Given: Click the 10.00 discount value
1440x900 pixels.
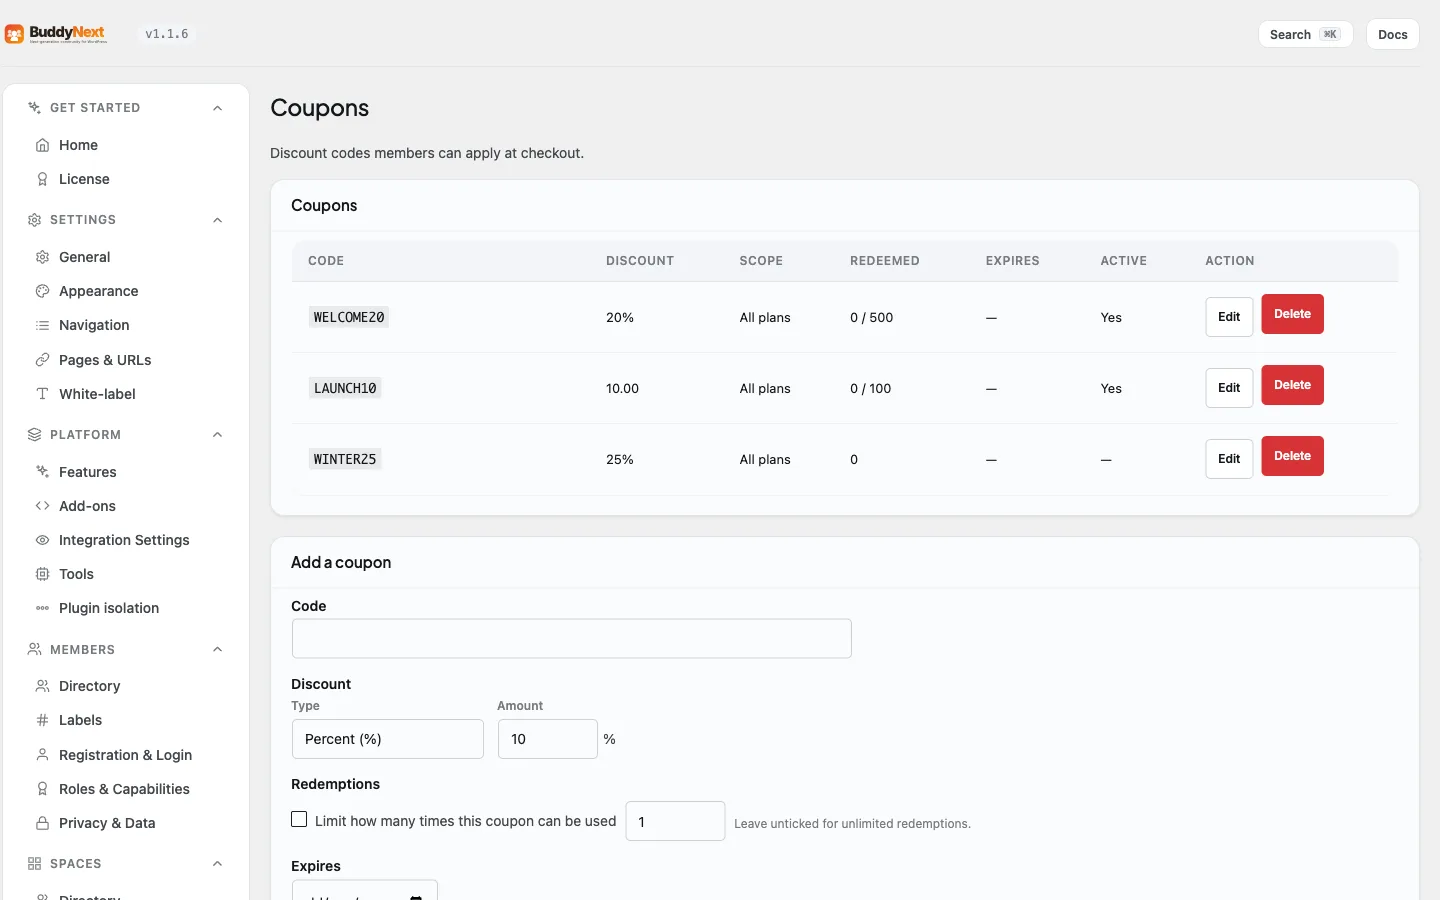Looking at the screenshot, I should point(622,388).
